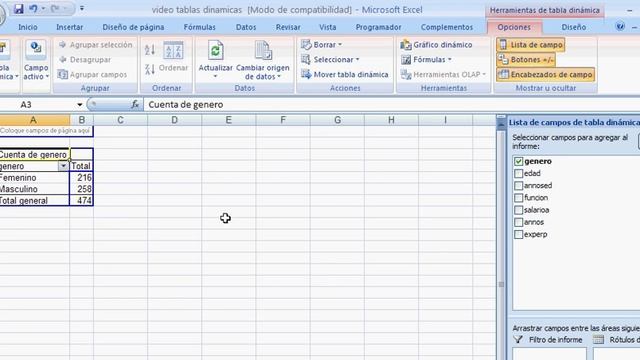Select column F header
640x360 pixels.
tap(283, 120)
